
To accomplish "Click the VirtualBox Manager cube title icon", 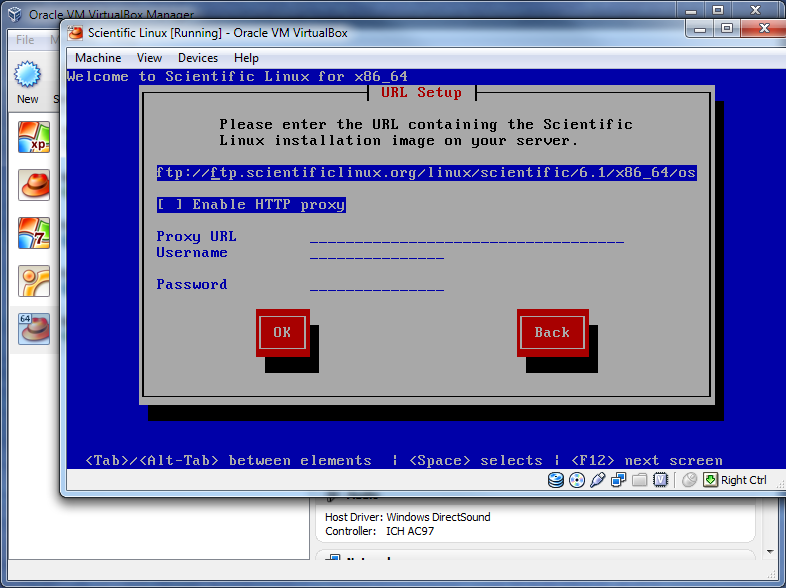I will coord(15,14).
